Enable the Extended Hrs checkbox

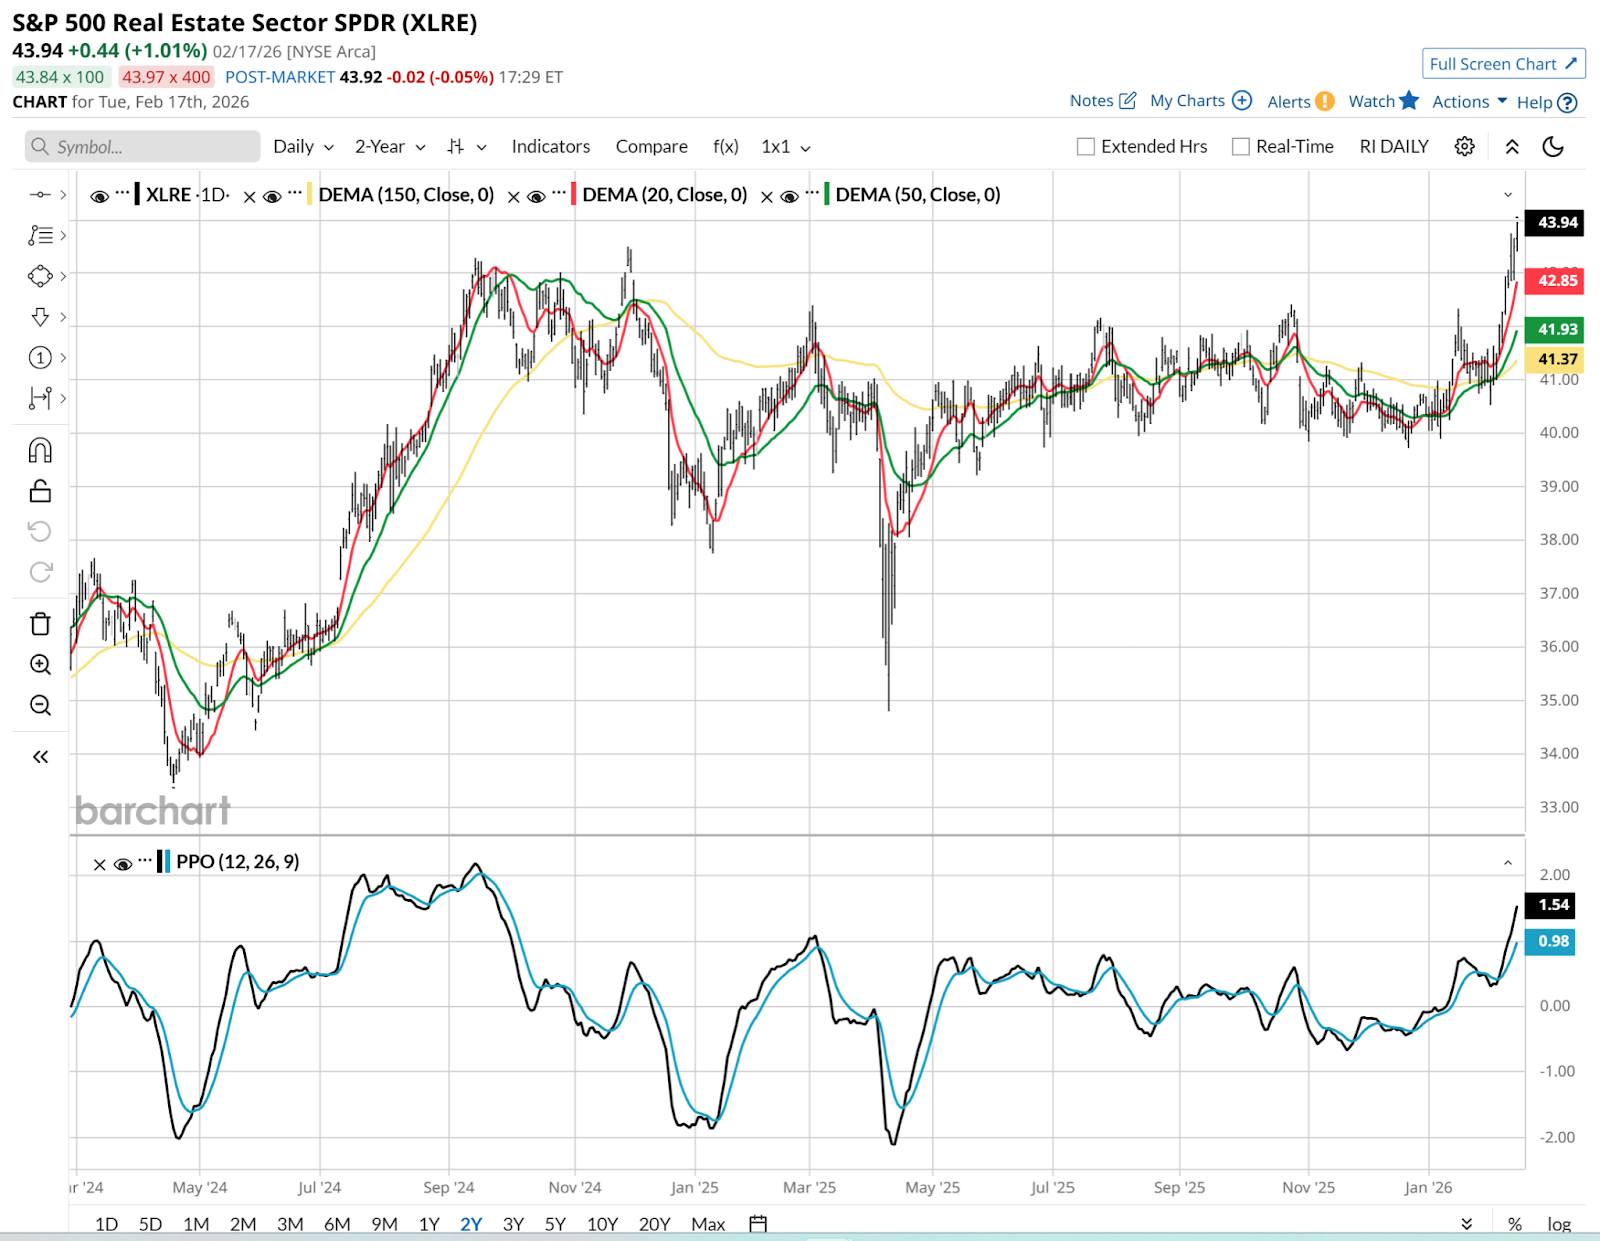1085,147
